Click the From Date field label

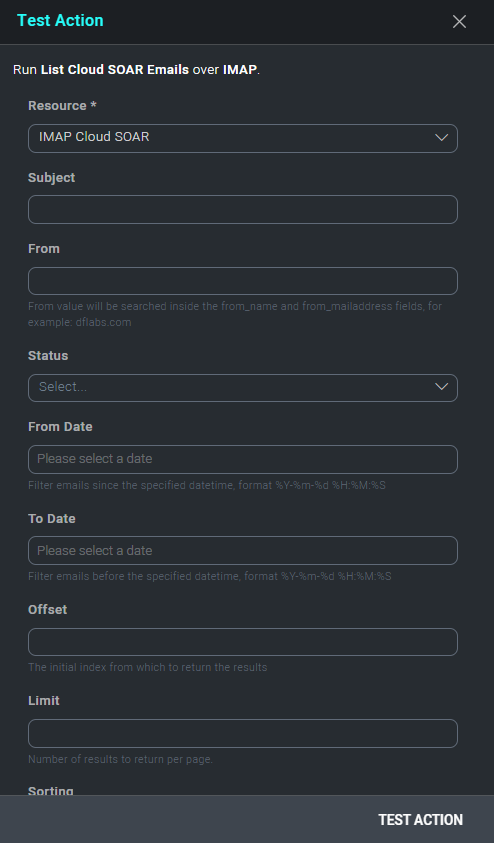tap(60, 426)
